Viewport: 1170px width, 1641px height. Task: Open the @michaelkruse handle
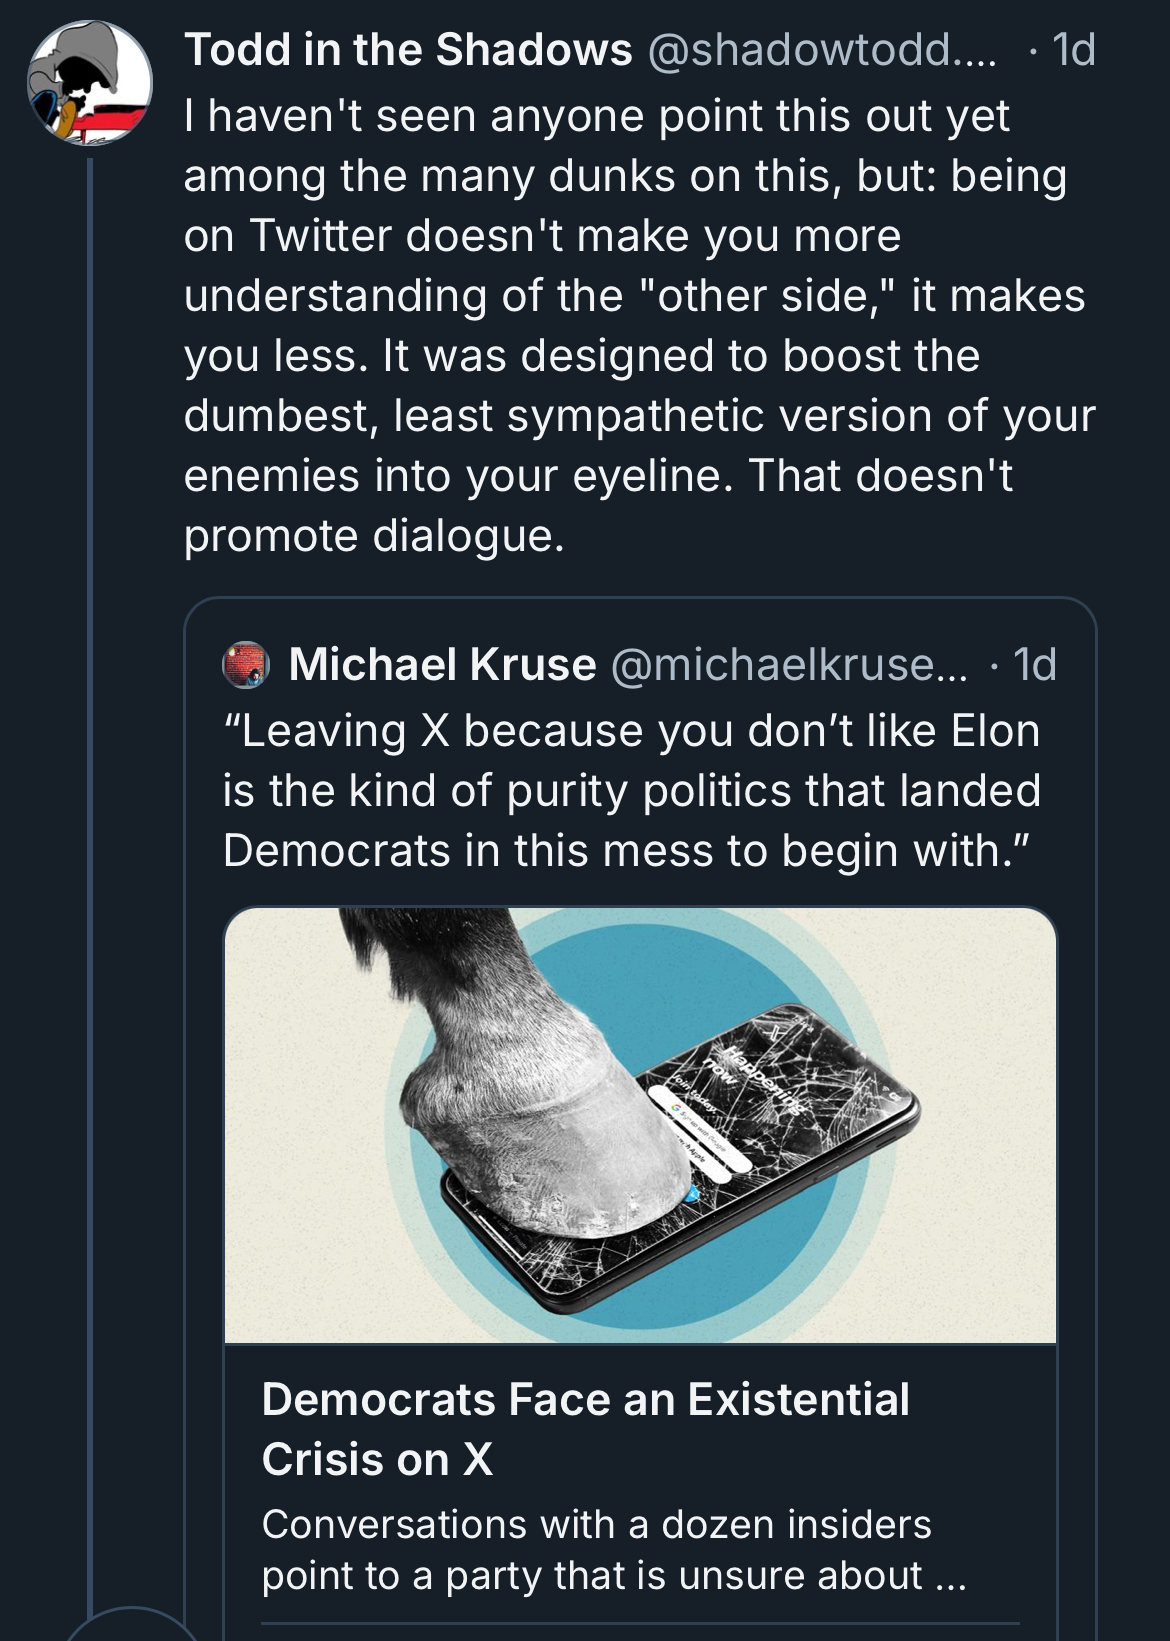pyautogui.click(x=789, y=664)
